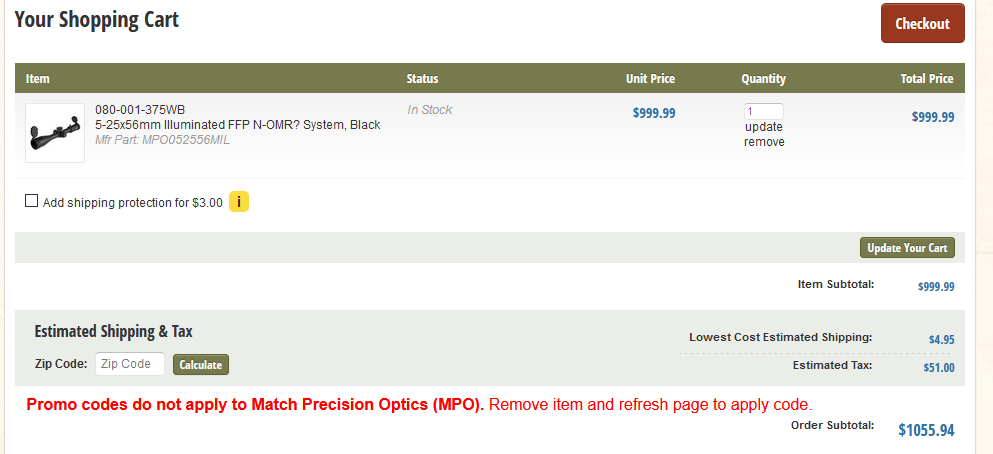Click the quantity input box
This screenshot has width=993, height=454.
pos(764,111)
